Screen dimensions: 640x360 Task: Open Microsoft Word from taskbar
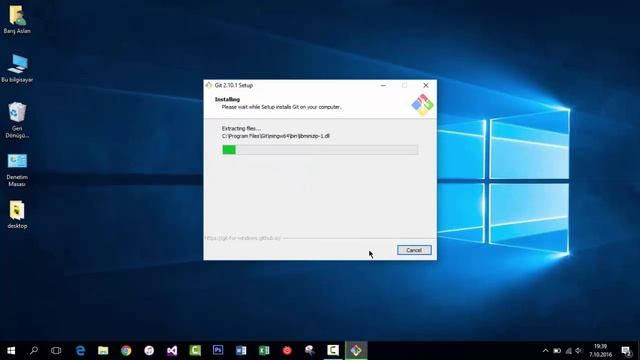coord(241,351)
